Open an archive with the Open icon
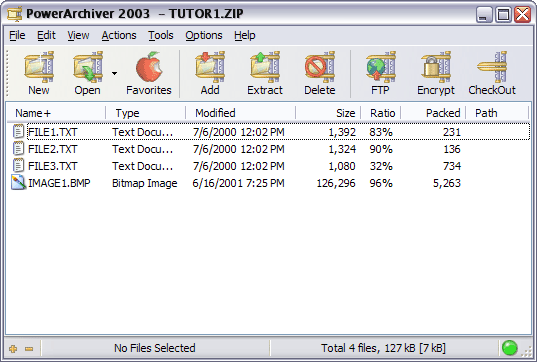This screenshot has width=537, height=362. coord(88,67)
